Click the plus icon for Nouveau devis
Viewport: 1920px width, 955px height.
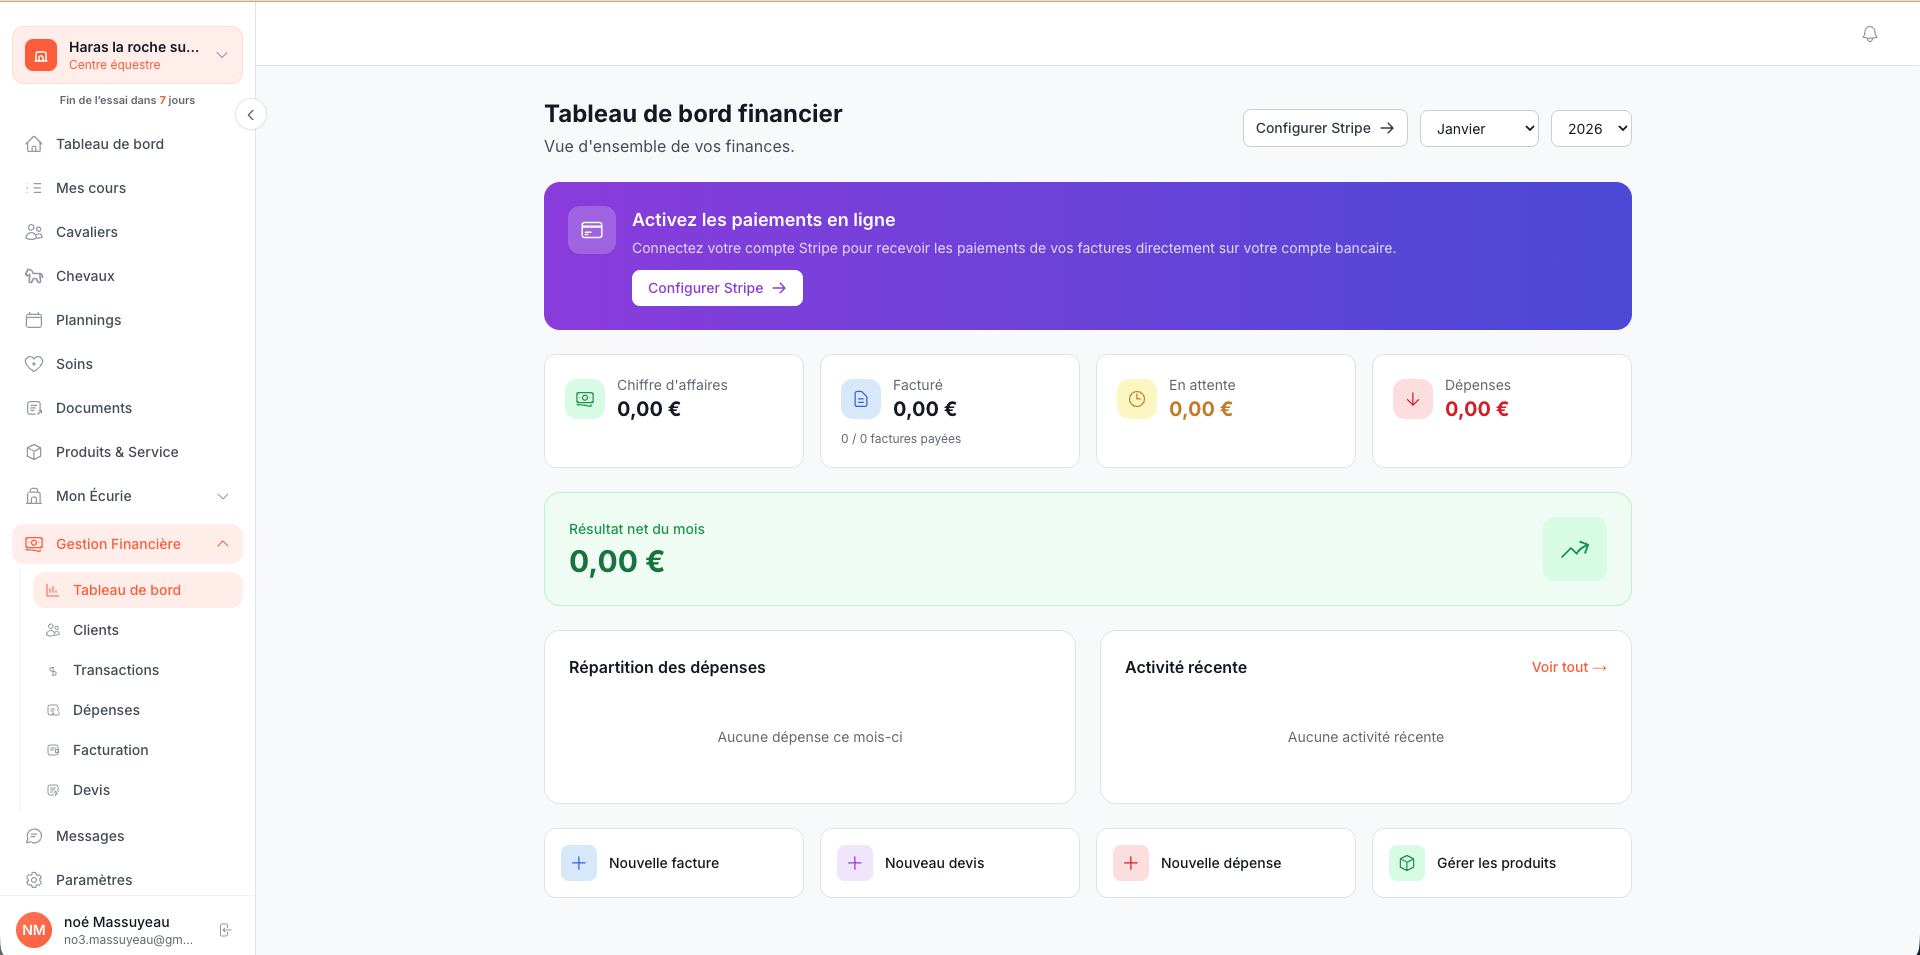855,863
